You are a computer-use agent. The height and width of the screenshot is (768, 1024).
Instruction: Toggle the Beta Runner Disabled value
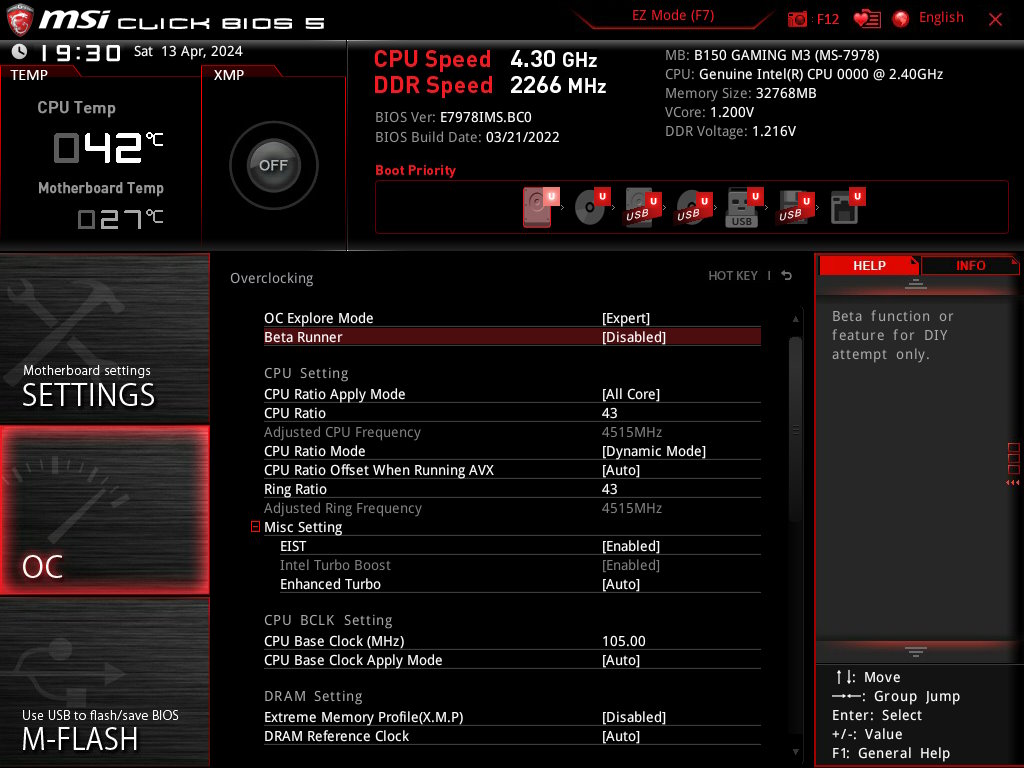coord(633,337)
